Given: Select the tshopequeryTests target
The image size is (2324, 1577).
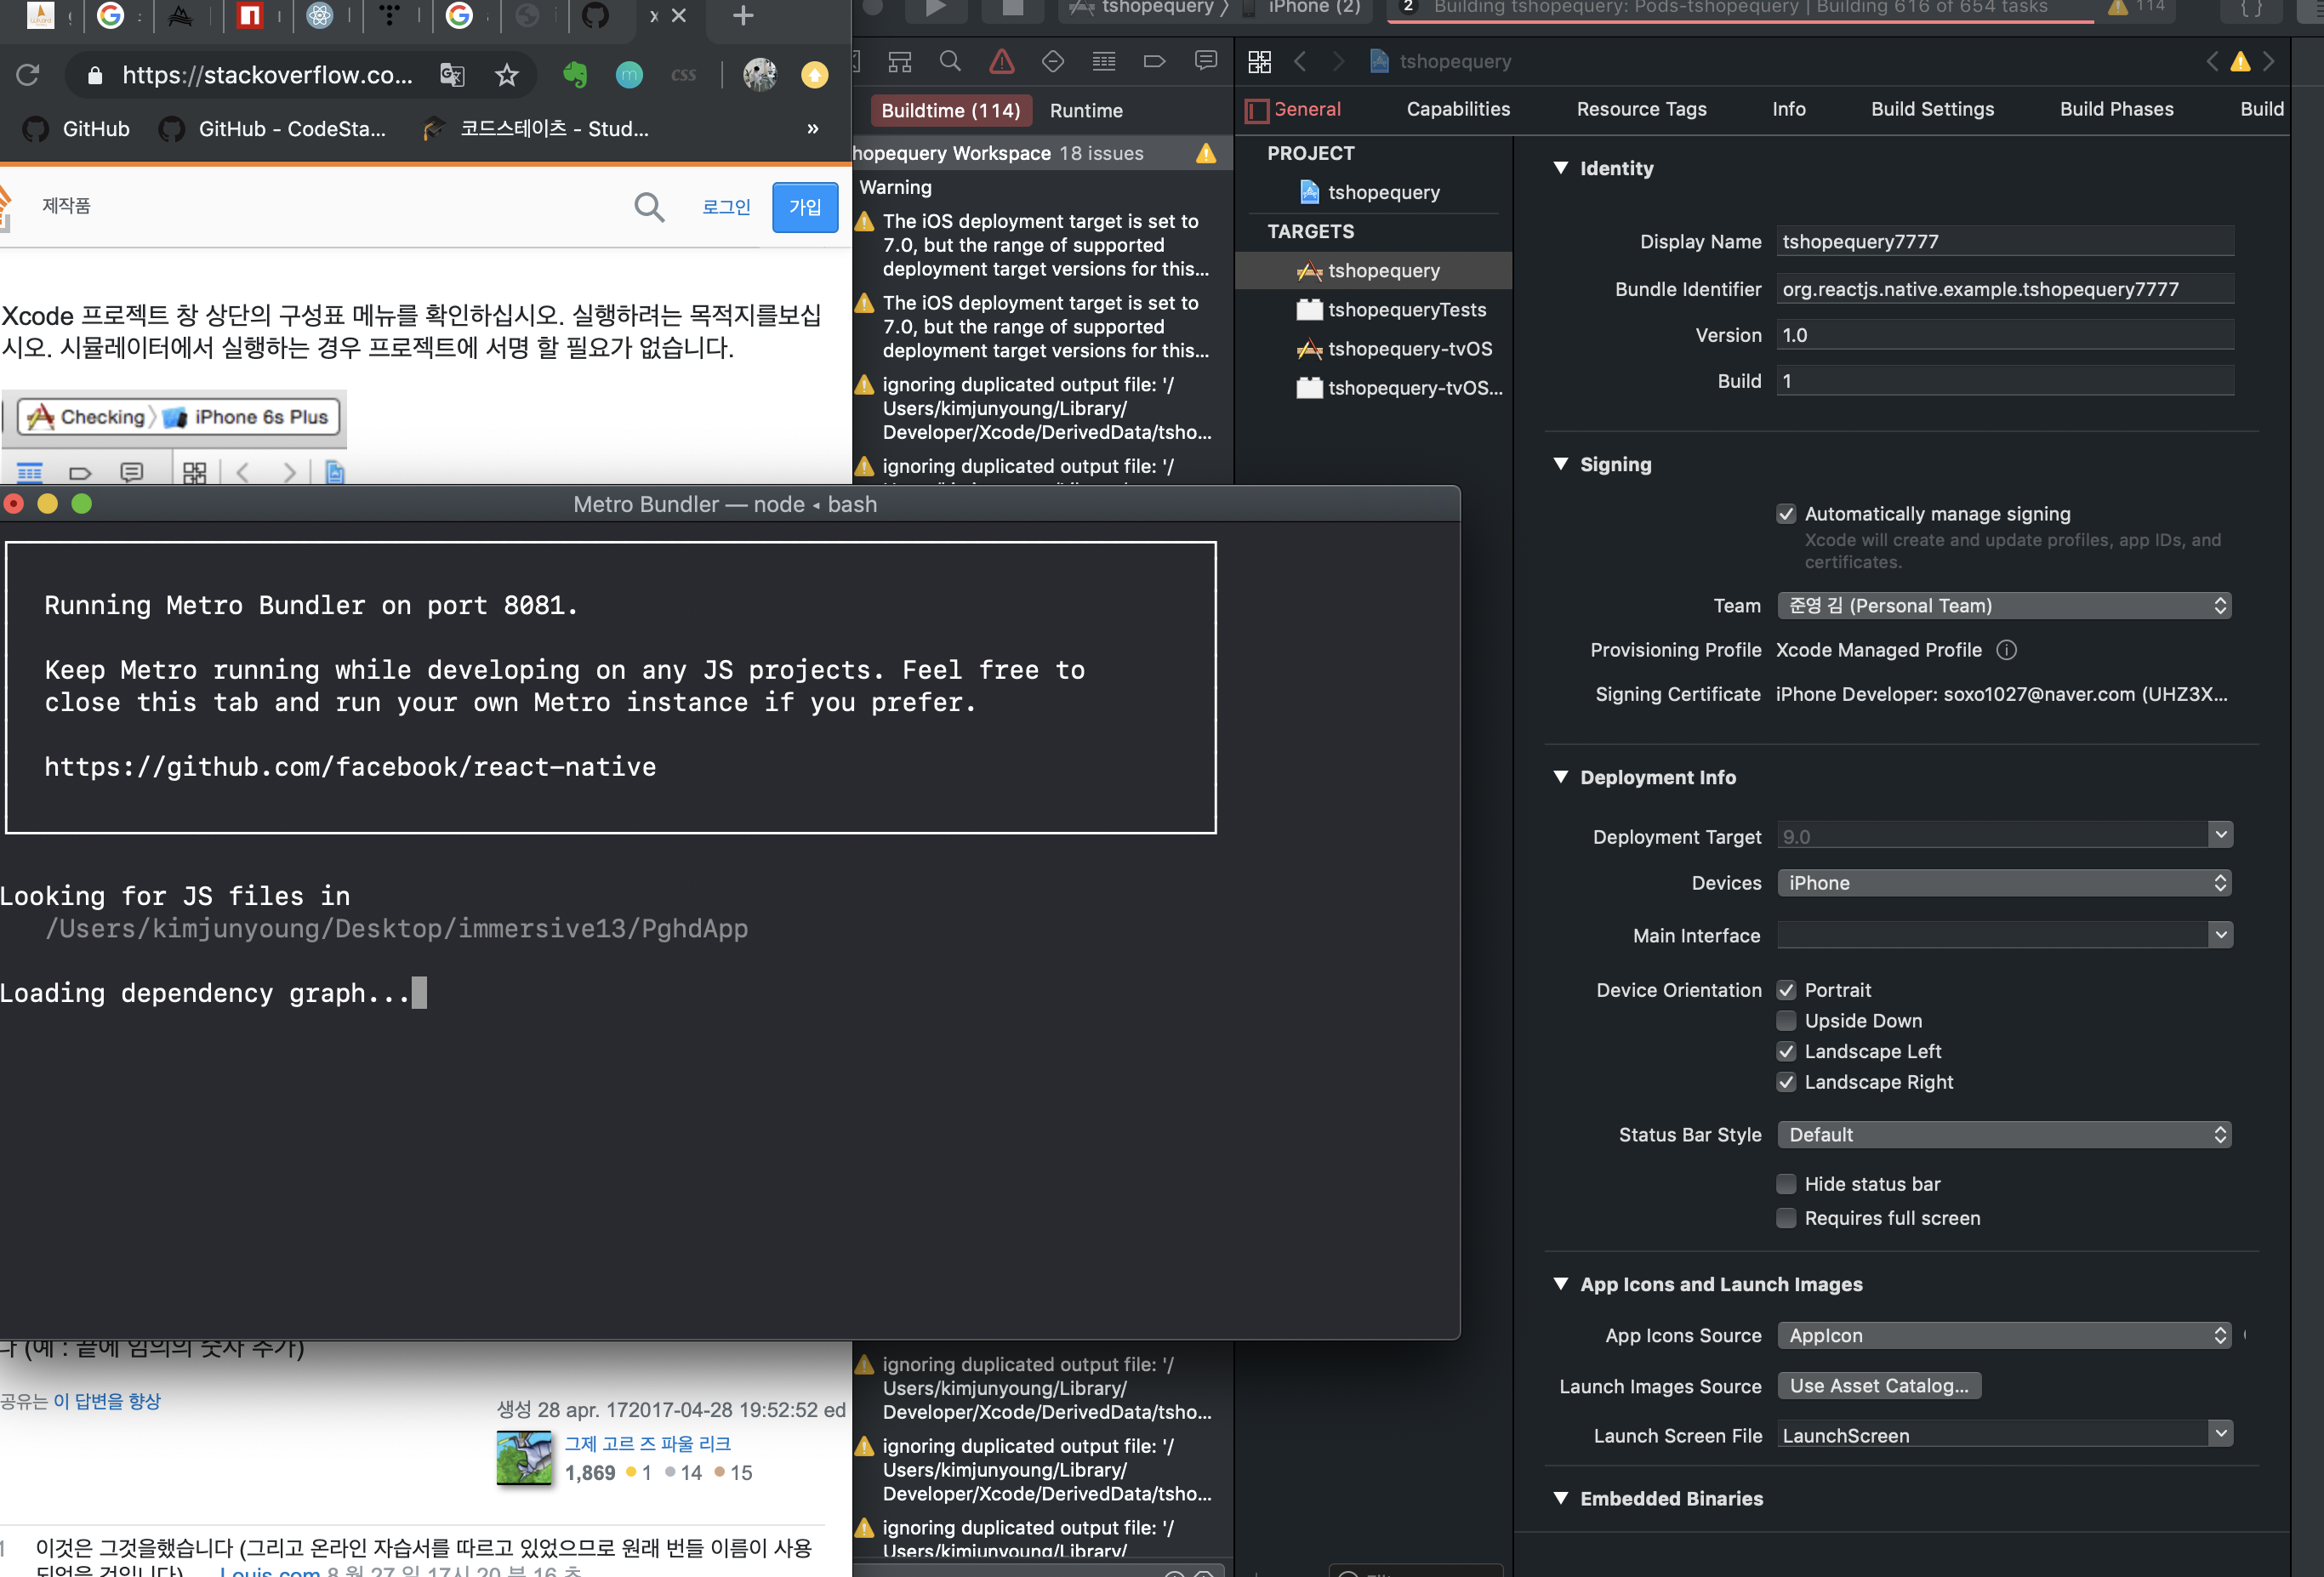Looking at the screenshot, I should tap(1406, 310).
